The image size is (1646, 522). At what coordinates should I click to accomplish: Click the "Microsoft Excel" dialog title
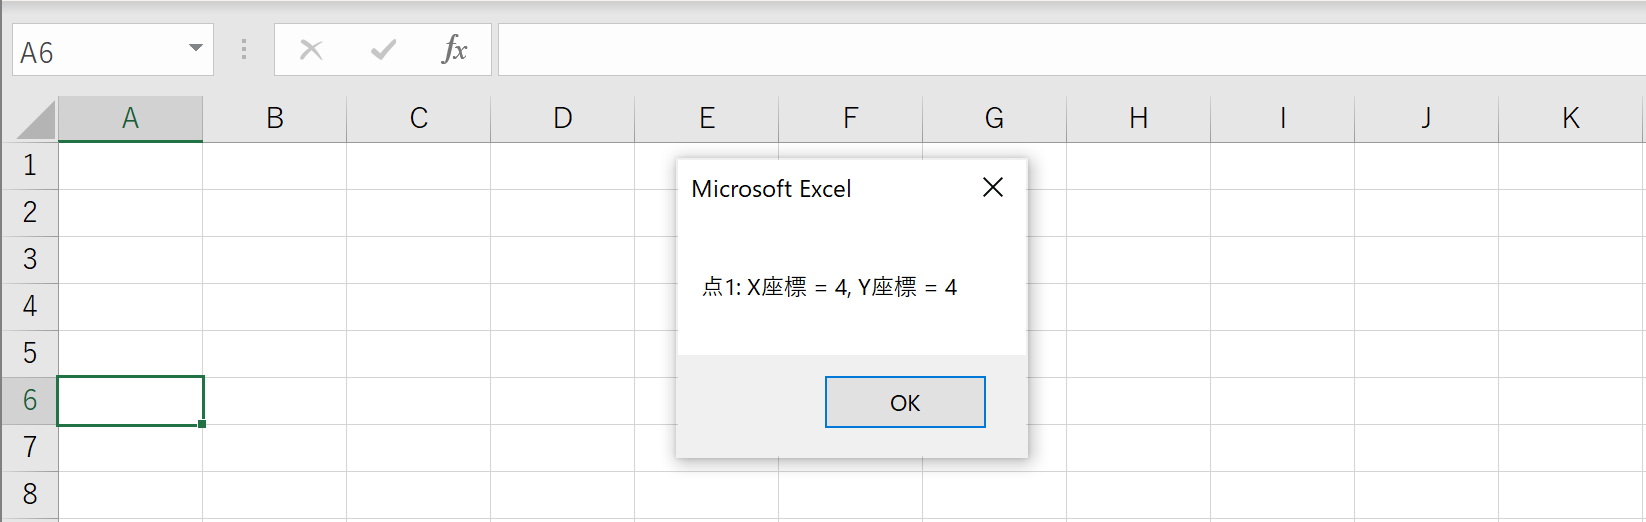[x=771, y=189]
